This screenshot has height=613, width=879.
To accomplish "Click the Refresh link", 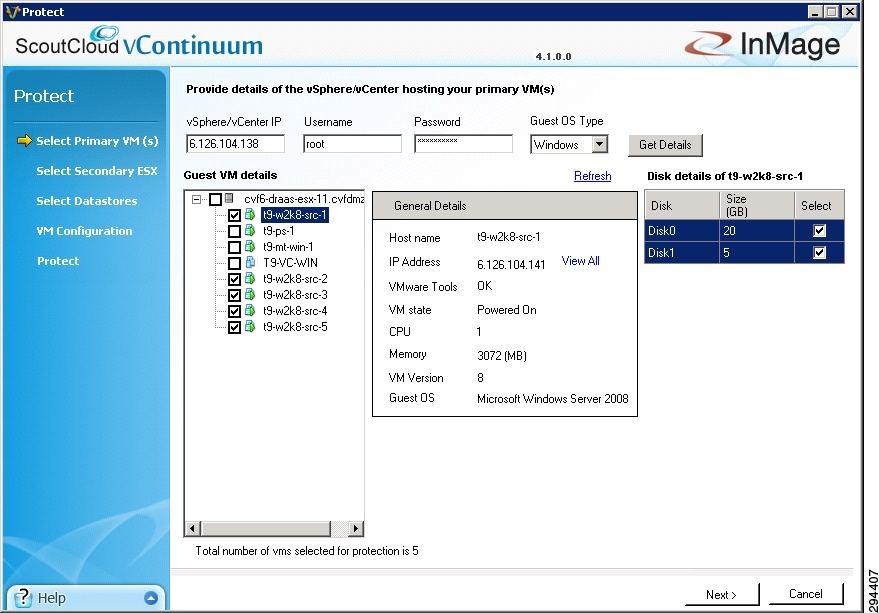I will (592, 176).
